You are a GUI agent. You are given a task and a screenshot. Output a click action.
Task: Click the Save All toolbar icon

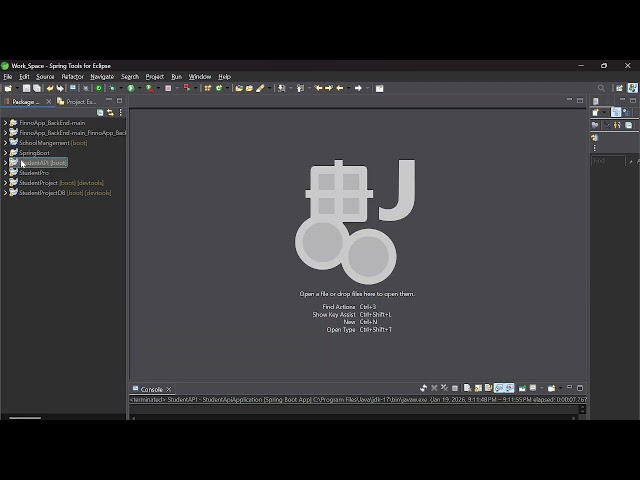[x=37, y=88]
